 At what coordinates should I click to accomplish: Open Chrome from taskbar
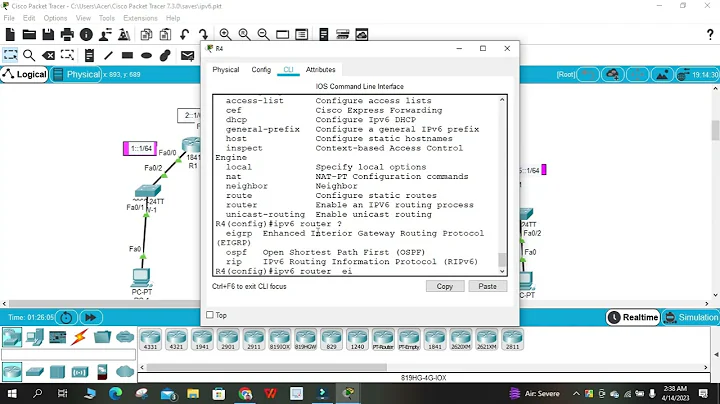pyautogui.click(x=246, y=393)
